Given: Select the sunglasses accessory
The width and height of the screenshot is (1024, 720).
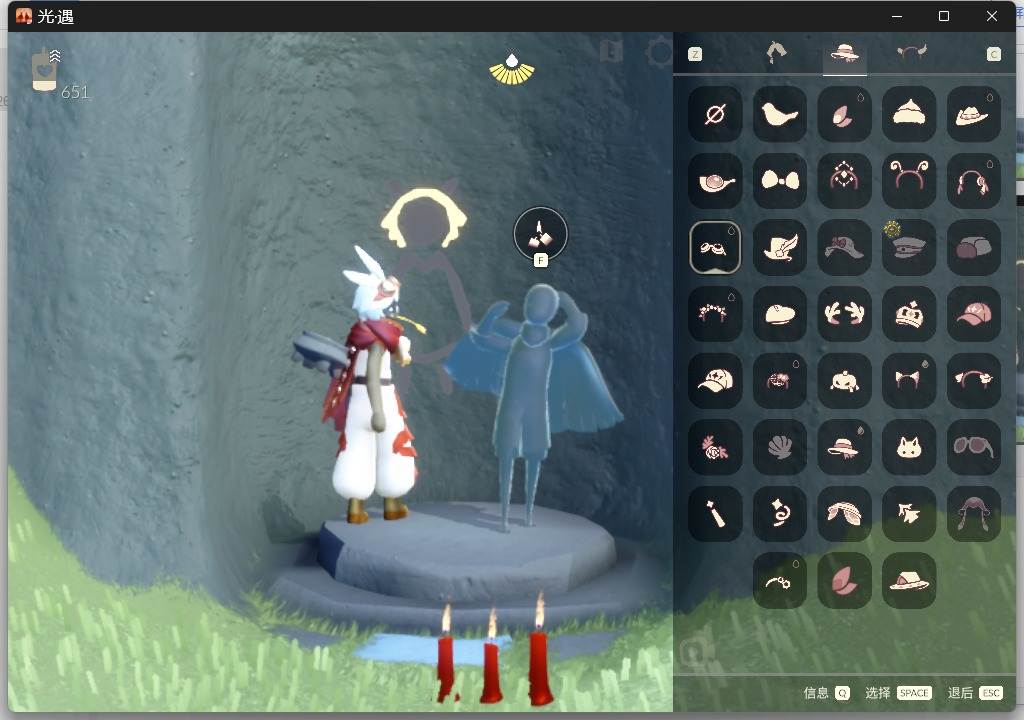Looking at the screenshot, I should (x=974, y=447).
